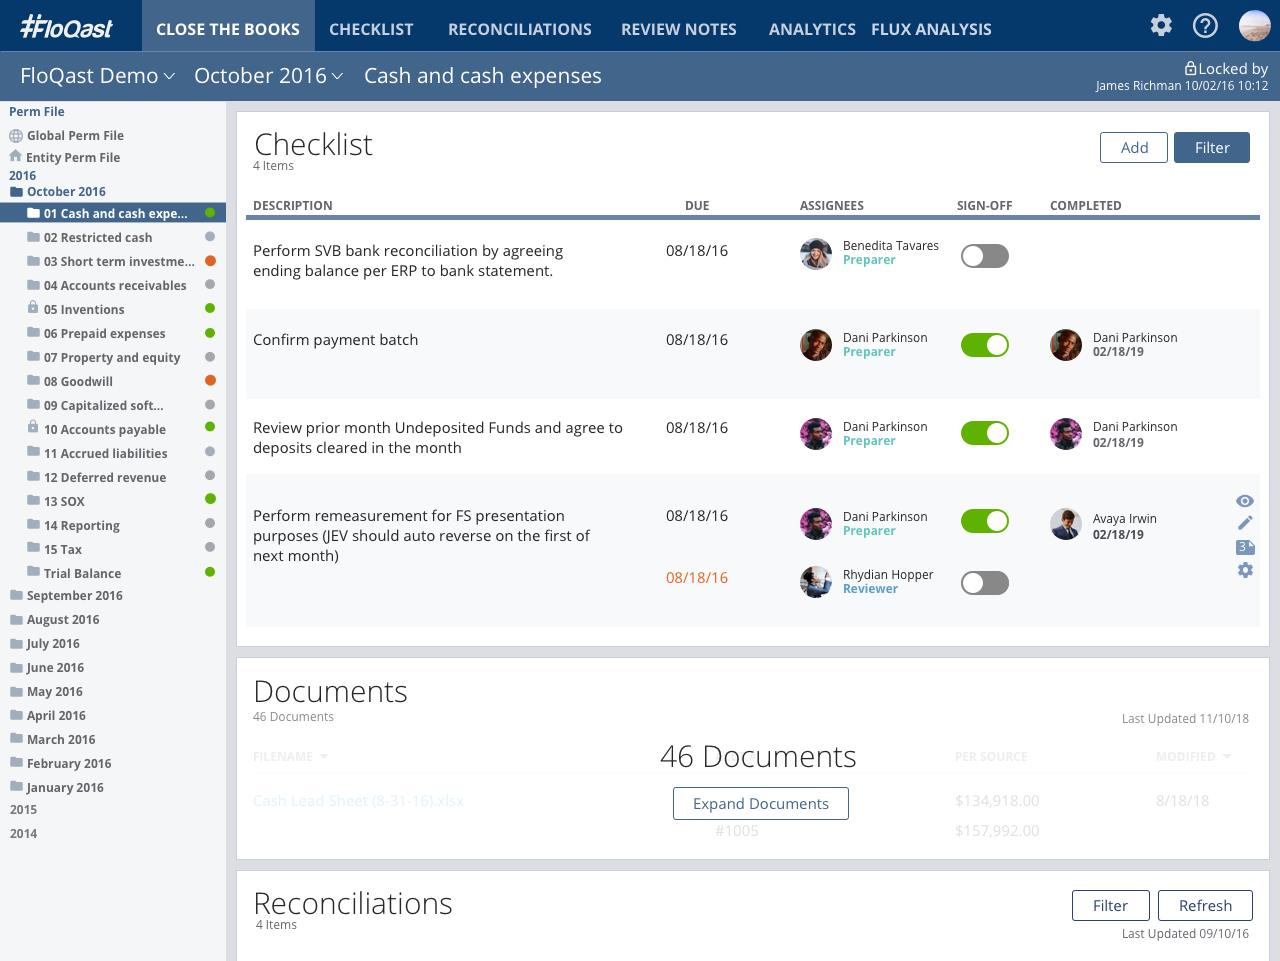Select 06 Prepaid expenses in sidebar
Screen dimensions: 1280x961
tap(105, 333)
